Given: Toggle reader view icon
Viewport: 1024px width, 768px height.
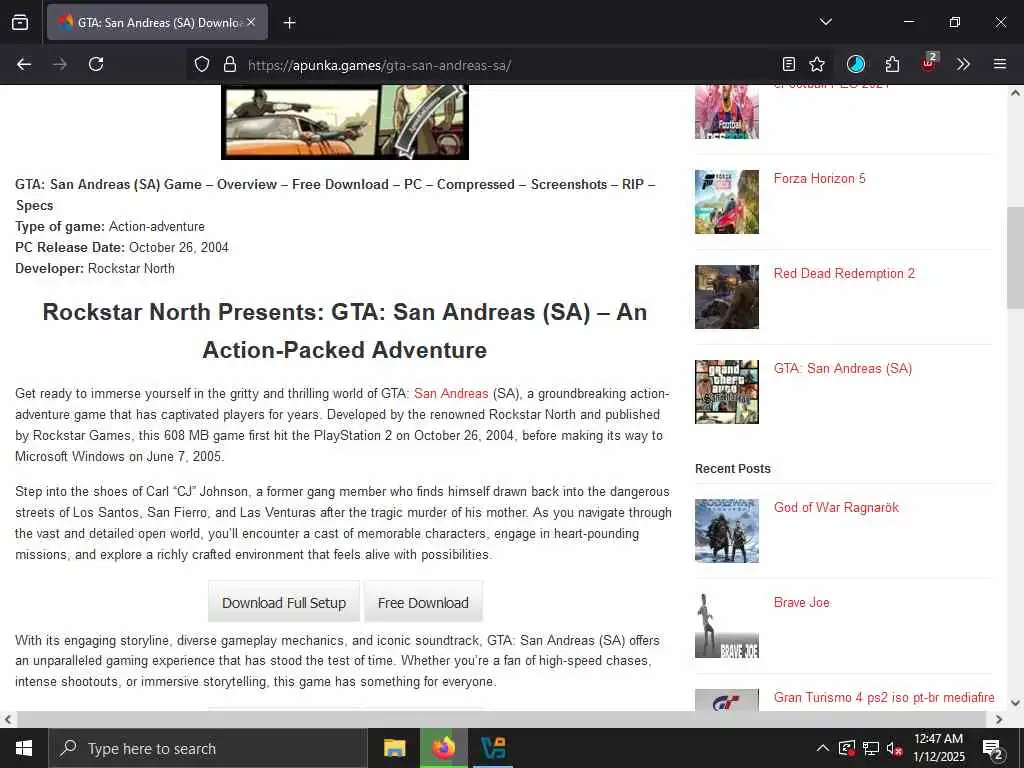Looking at the screenshot, I should coord(789,64).
